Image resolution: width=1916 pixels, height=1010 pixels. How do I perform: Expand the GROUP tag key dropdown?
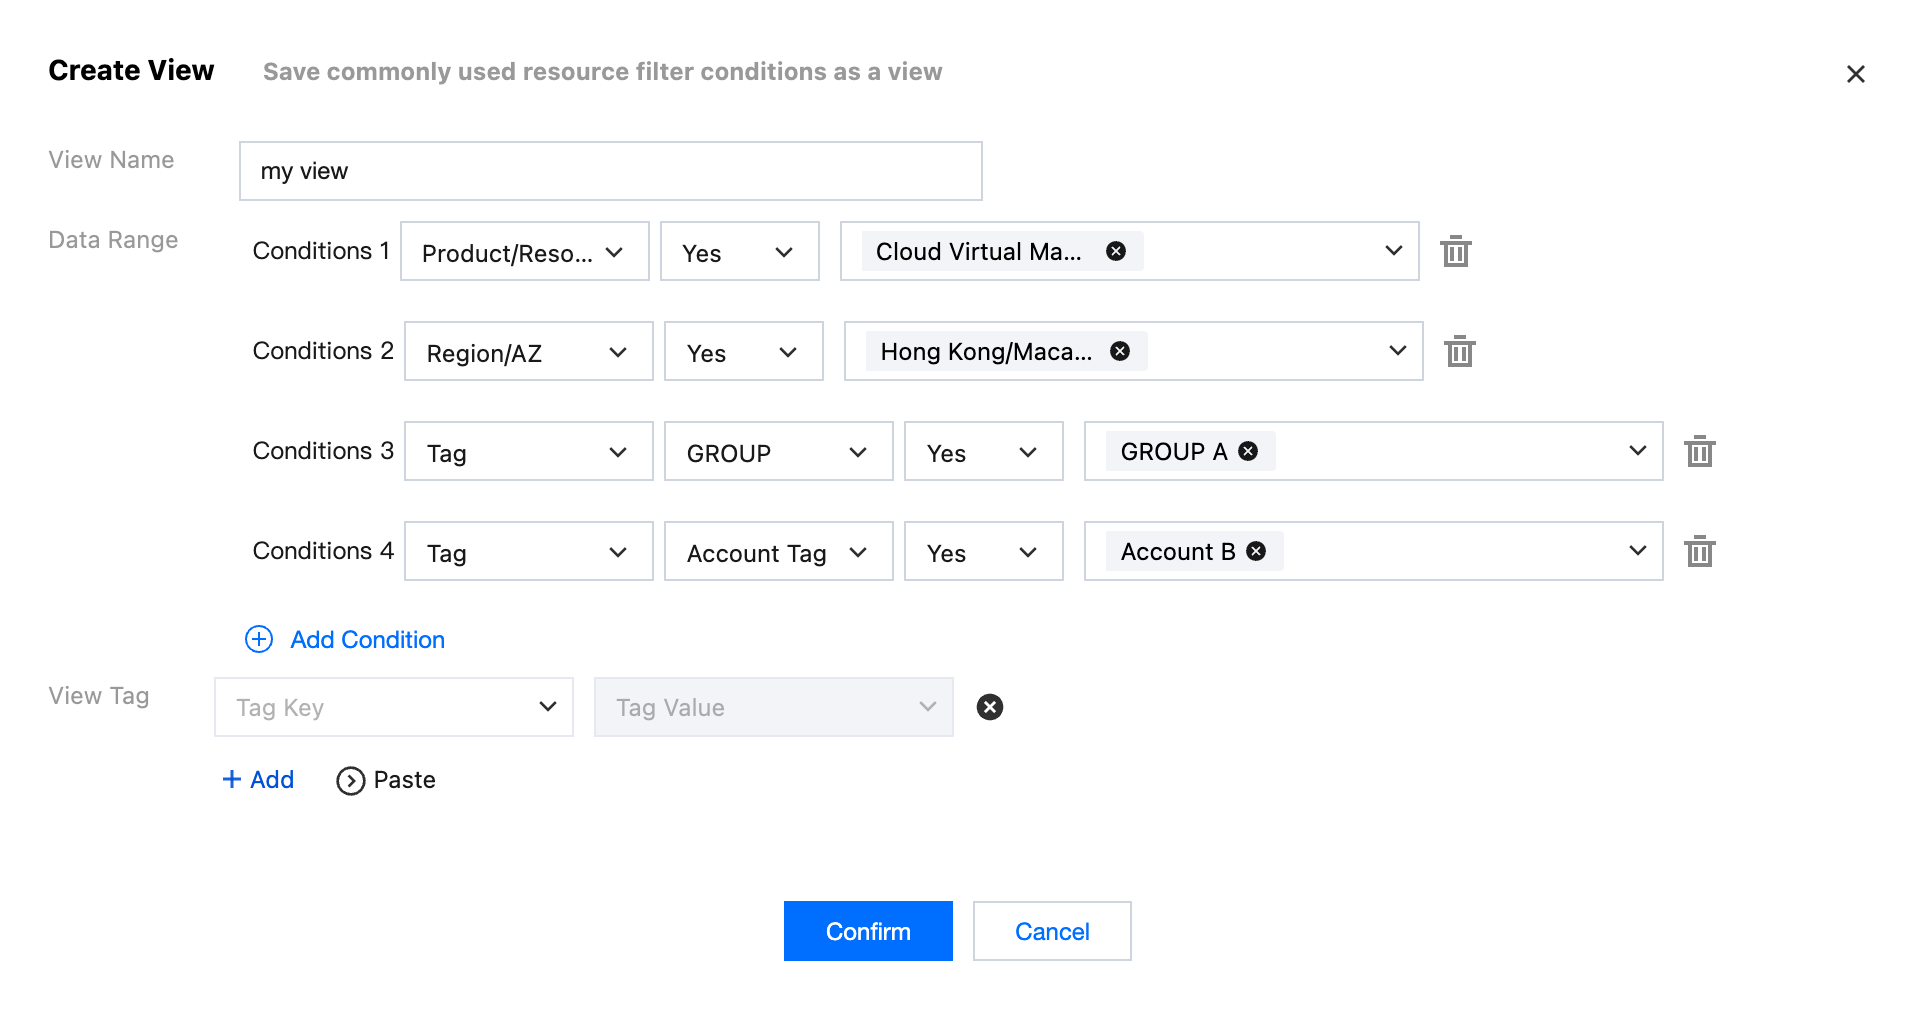[778, 452]
